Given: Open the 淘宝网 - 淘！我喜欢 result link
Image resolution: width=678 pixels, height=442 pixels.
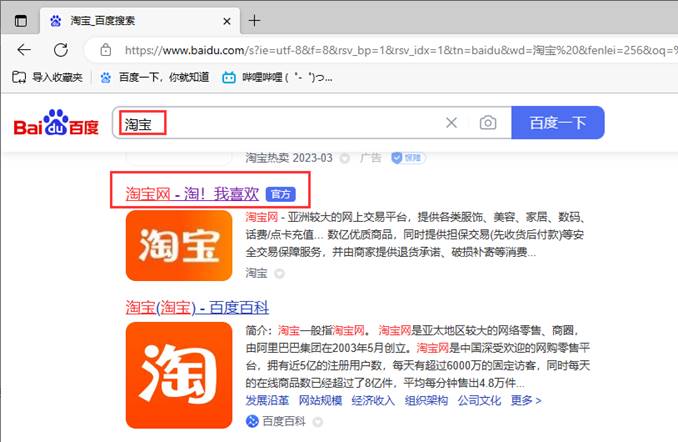Looking at the screenshot, I should tap(193, 192).
